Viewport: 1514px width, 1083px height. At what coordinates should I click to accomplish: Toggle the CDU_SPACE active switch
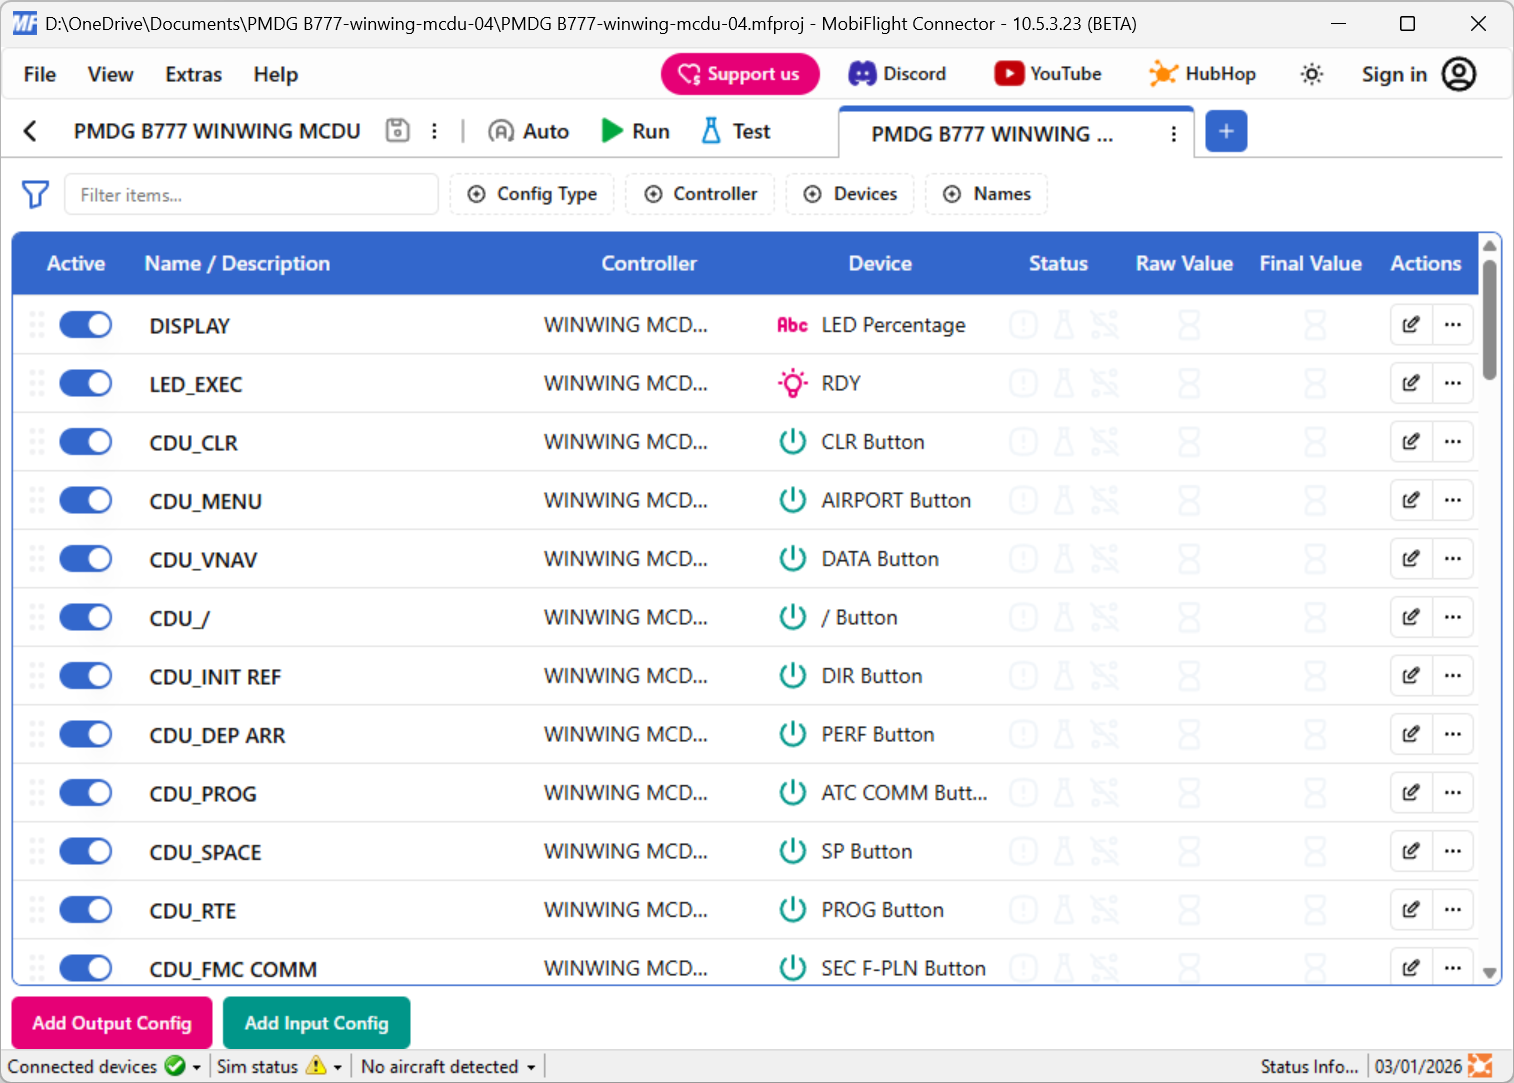pos(86,851)
